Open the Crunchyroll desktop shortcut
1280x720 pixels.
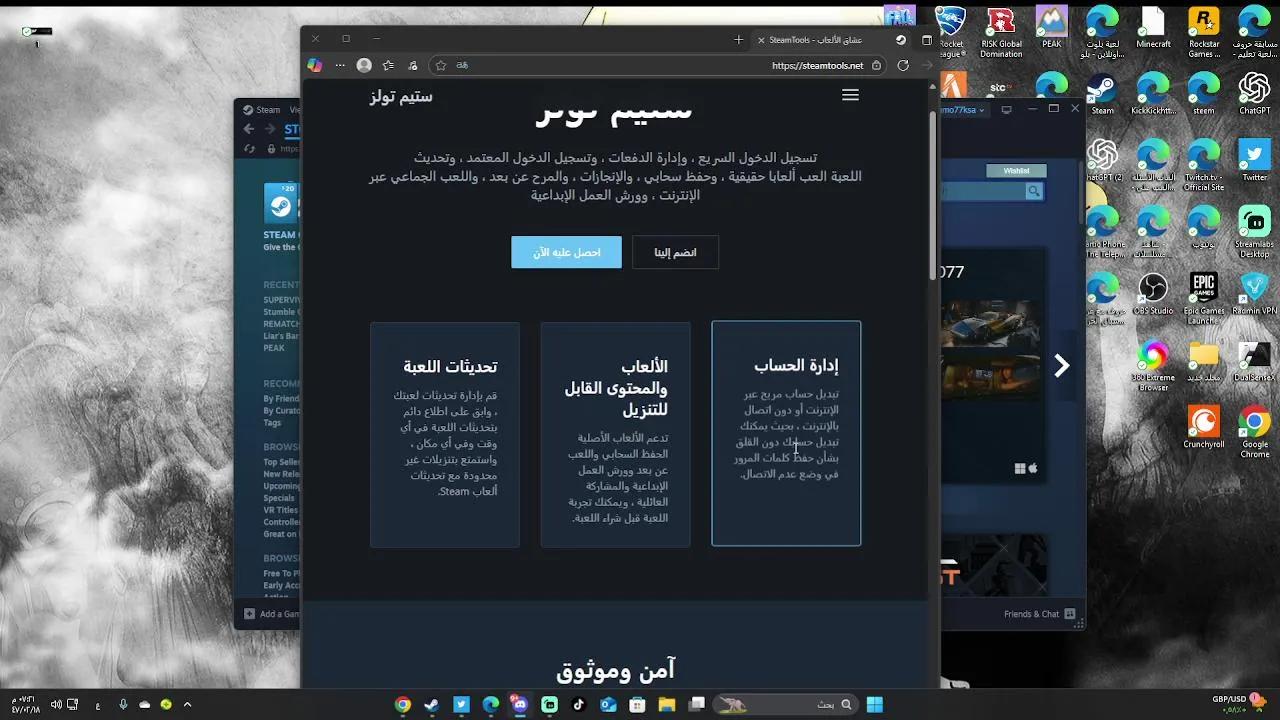[x=1204, y=427]
